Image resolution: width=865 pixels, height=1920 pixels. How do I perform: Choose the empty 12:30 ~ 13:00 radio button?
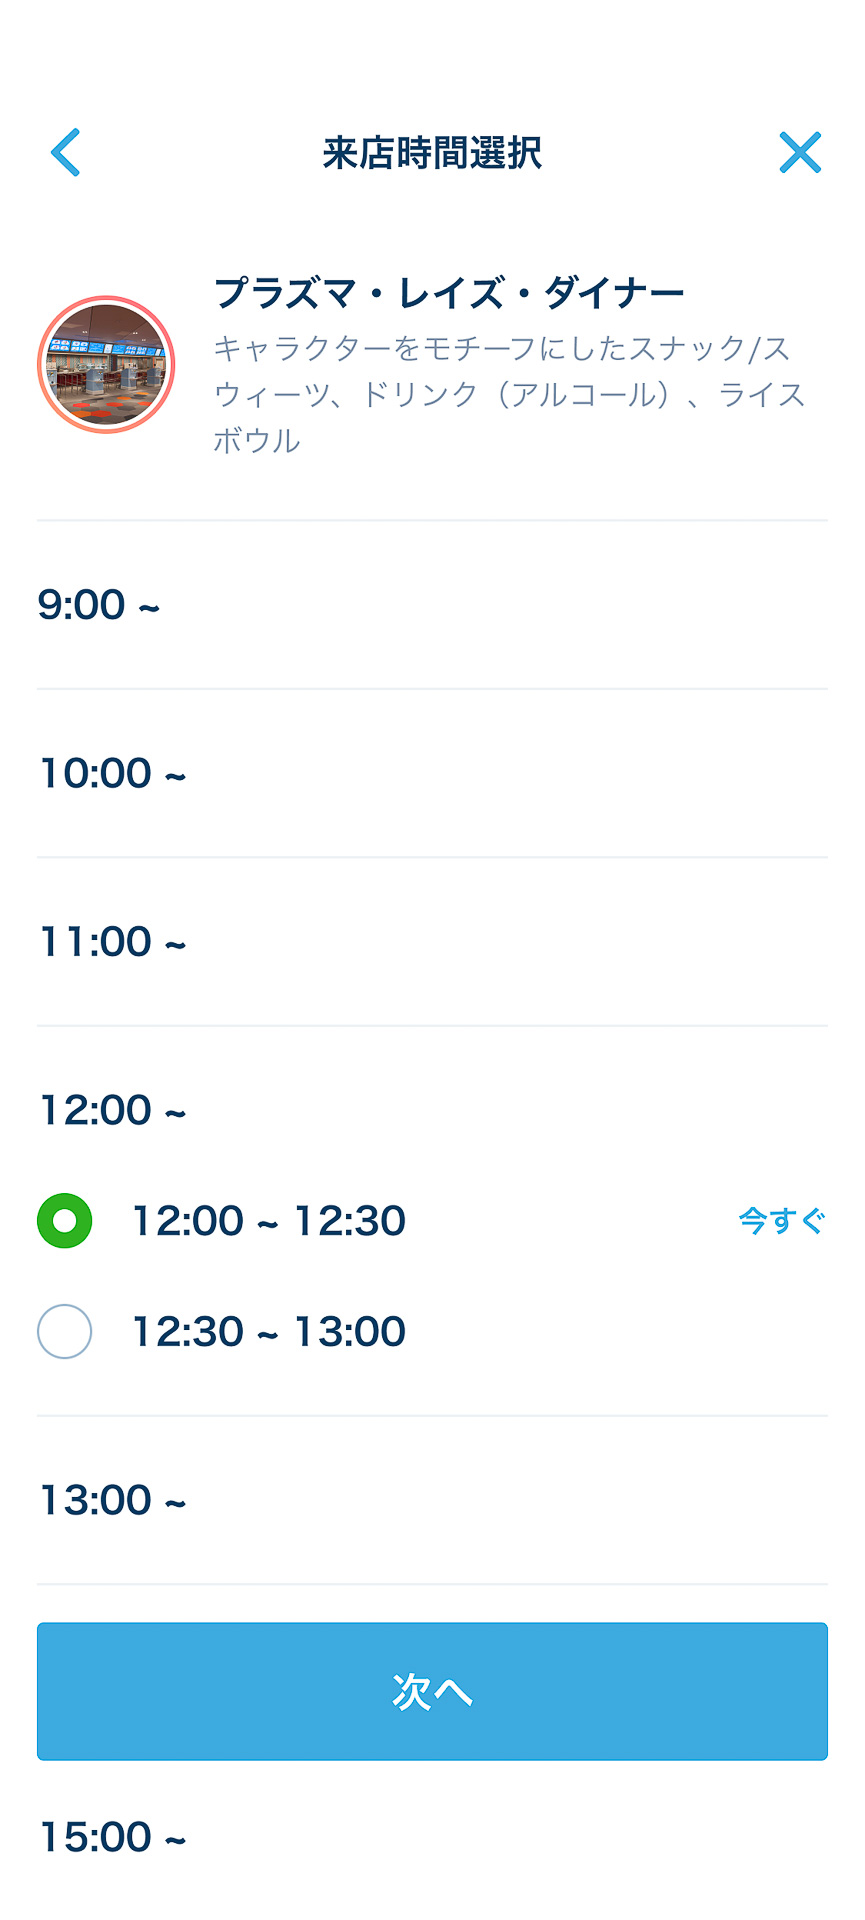click(x=65, y=1332)
